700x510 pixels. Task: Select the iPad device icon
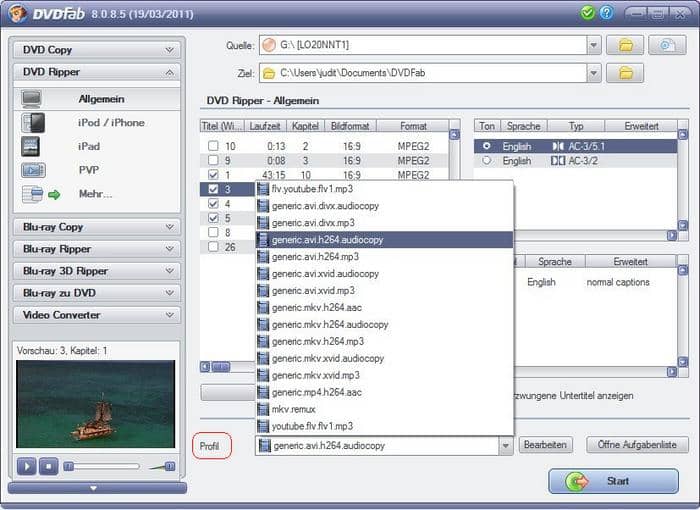[30, 146]
